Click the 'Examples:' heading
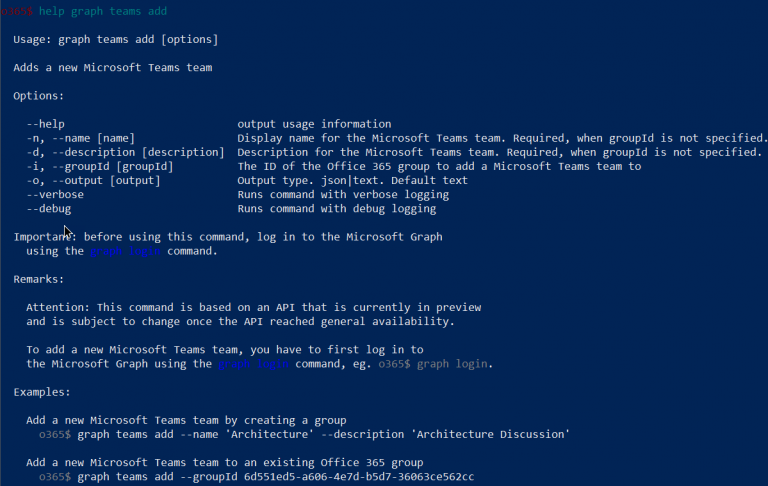Viewport: 768px width, 486px height. 42,392
